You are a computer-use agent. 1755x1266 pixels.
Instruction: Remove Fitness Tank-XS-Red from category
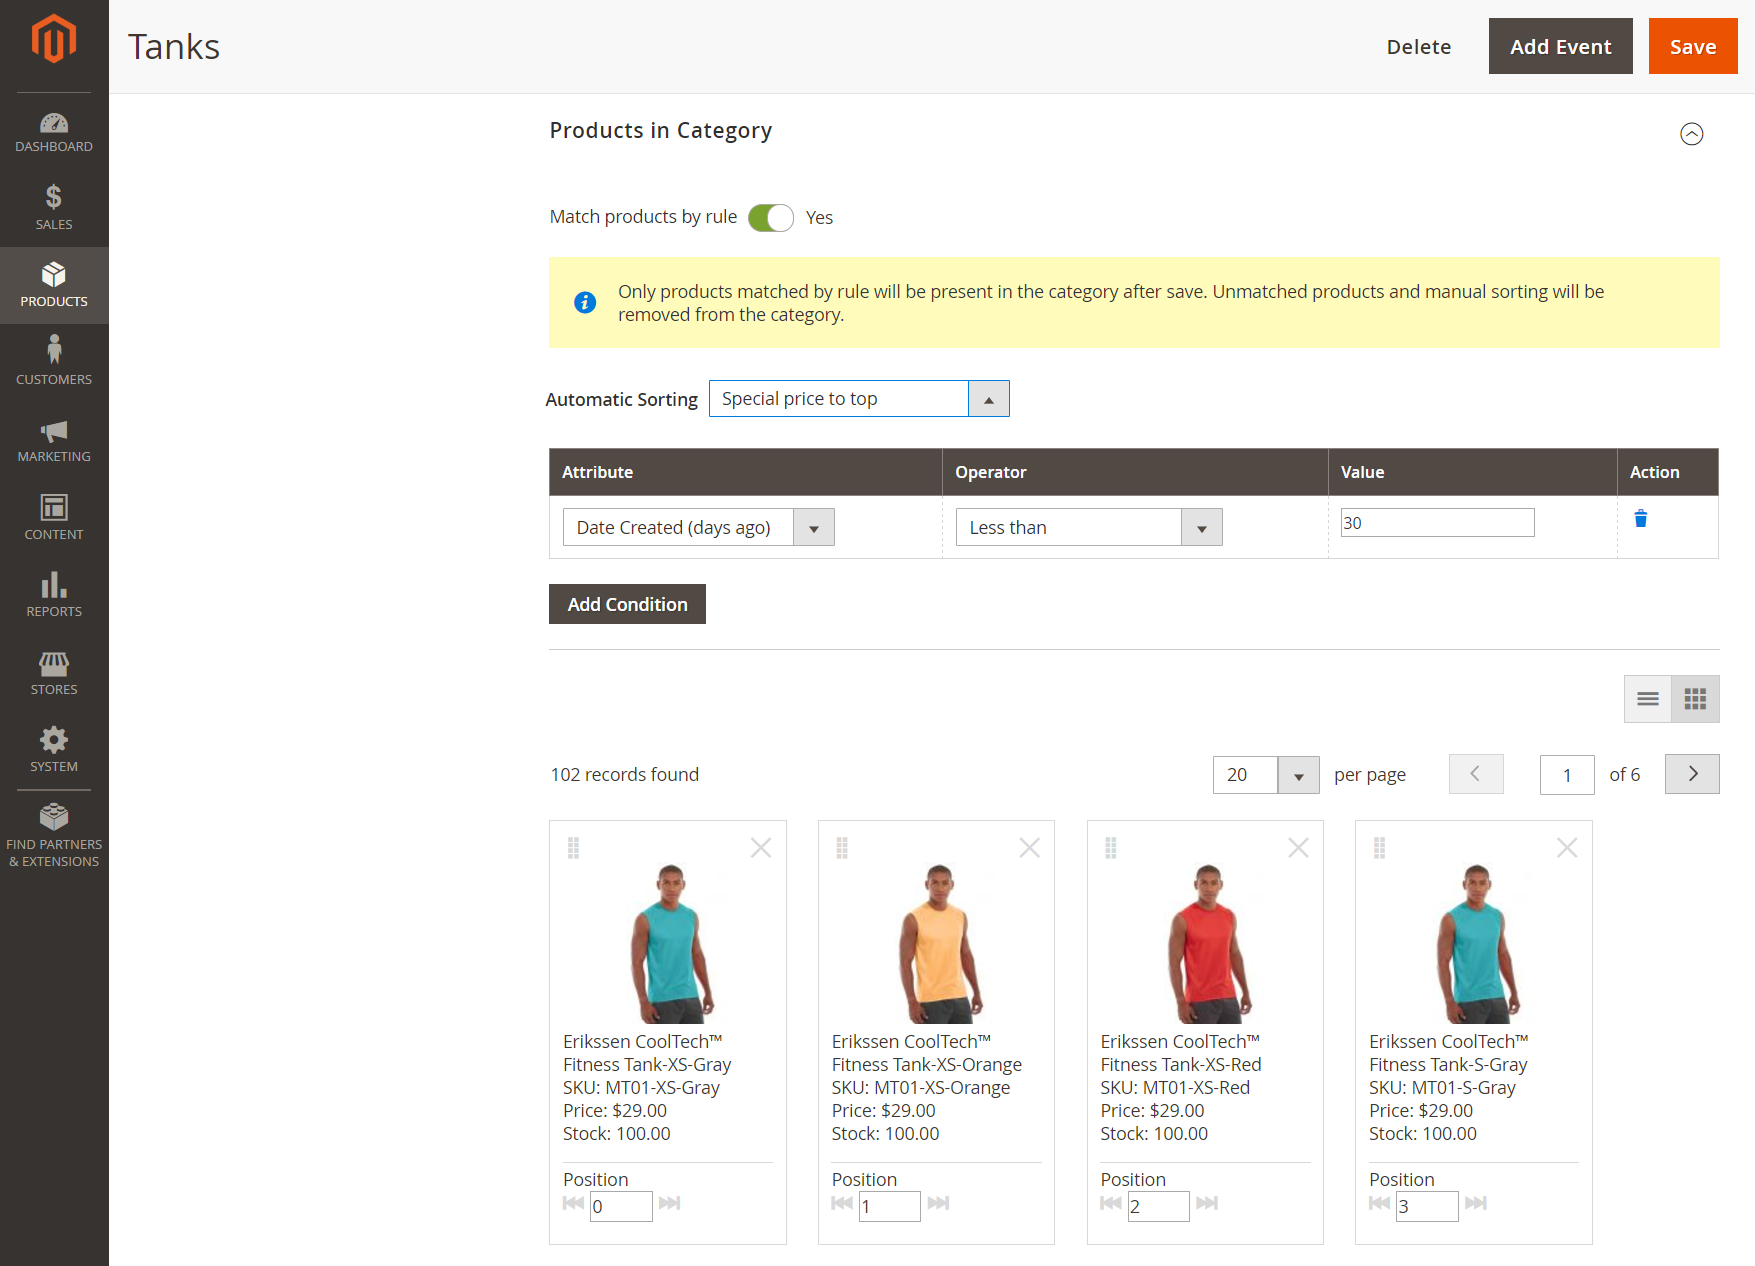[x=1298, y=847]
